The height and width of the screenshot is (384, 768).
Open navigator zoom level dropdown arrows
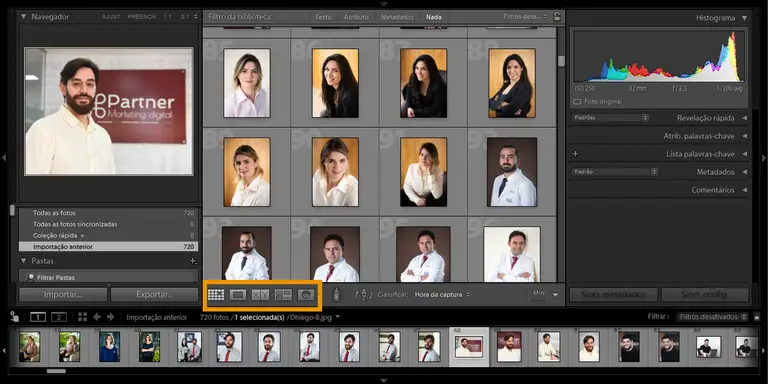[x=196, y=17]
